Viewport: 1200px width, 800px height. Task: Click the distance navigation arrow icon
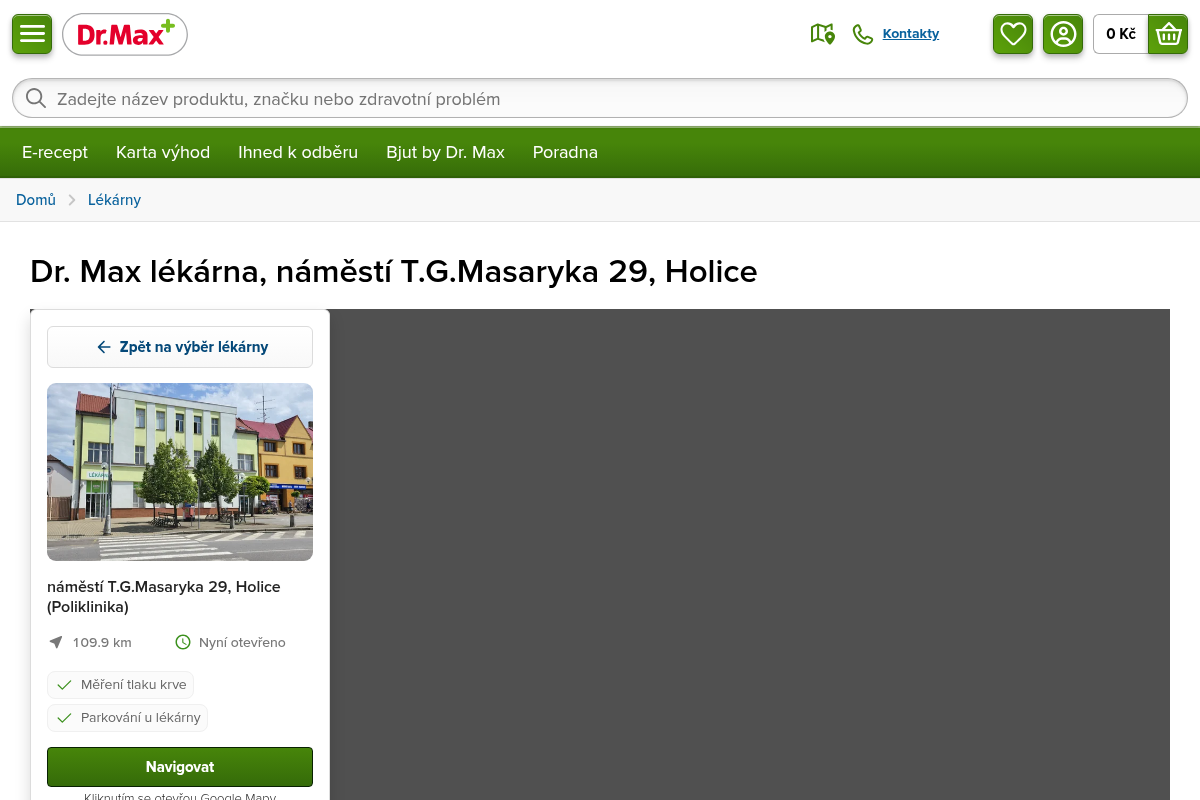56,642
